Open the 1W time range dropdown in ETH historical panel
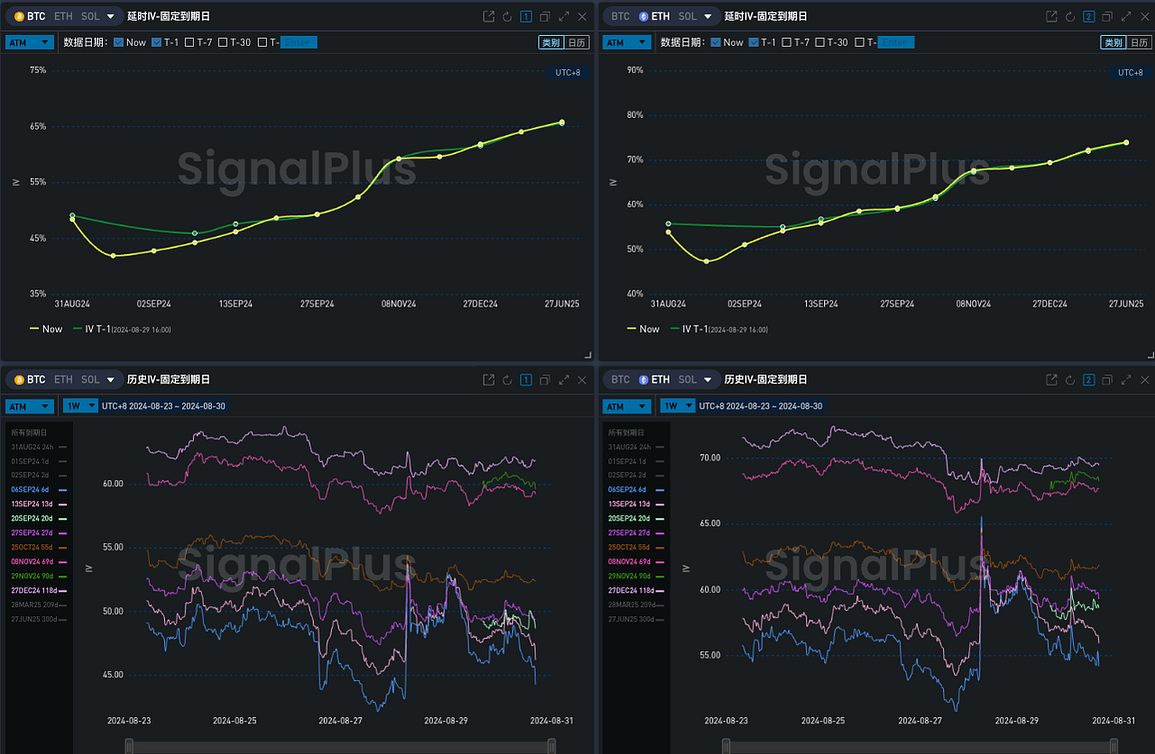Image resolution: width=1155 pixels, height=754 pixels. pyautogui.click(x=677, y=406)
